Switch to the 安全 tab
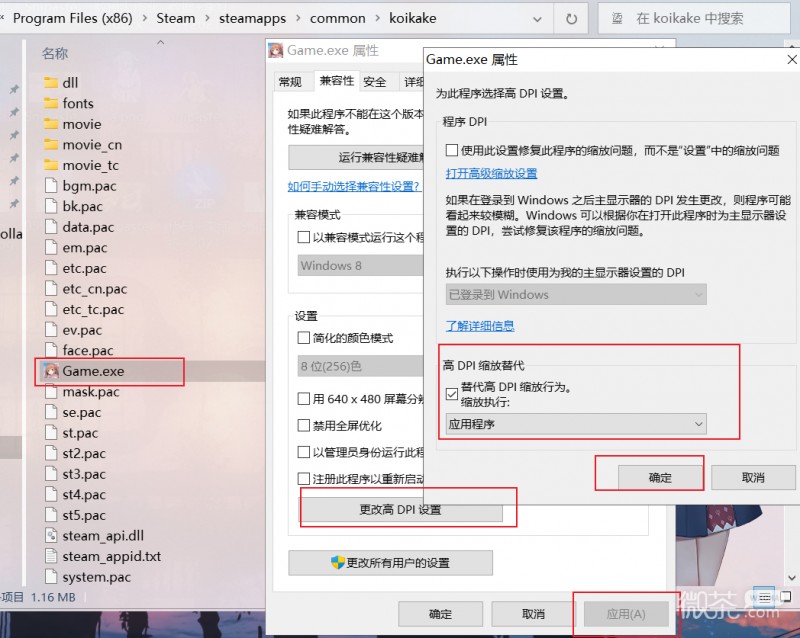Image resolution: width=800 pixels, height=638 pixels. point(375,82)
